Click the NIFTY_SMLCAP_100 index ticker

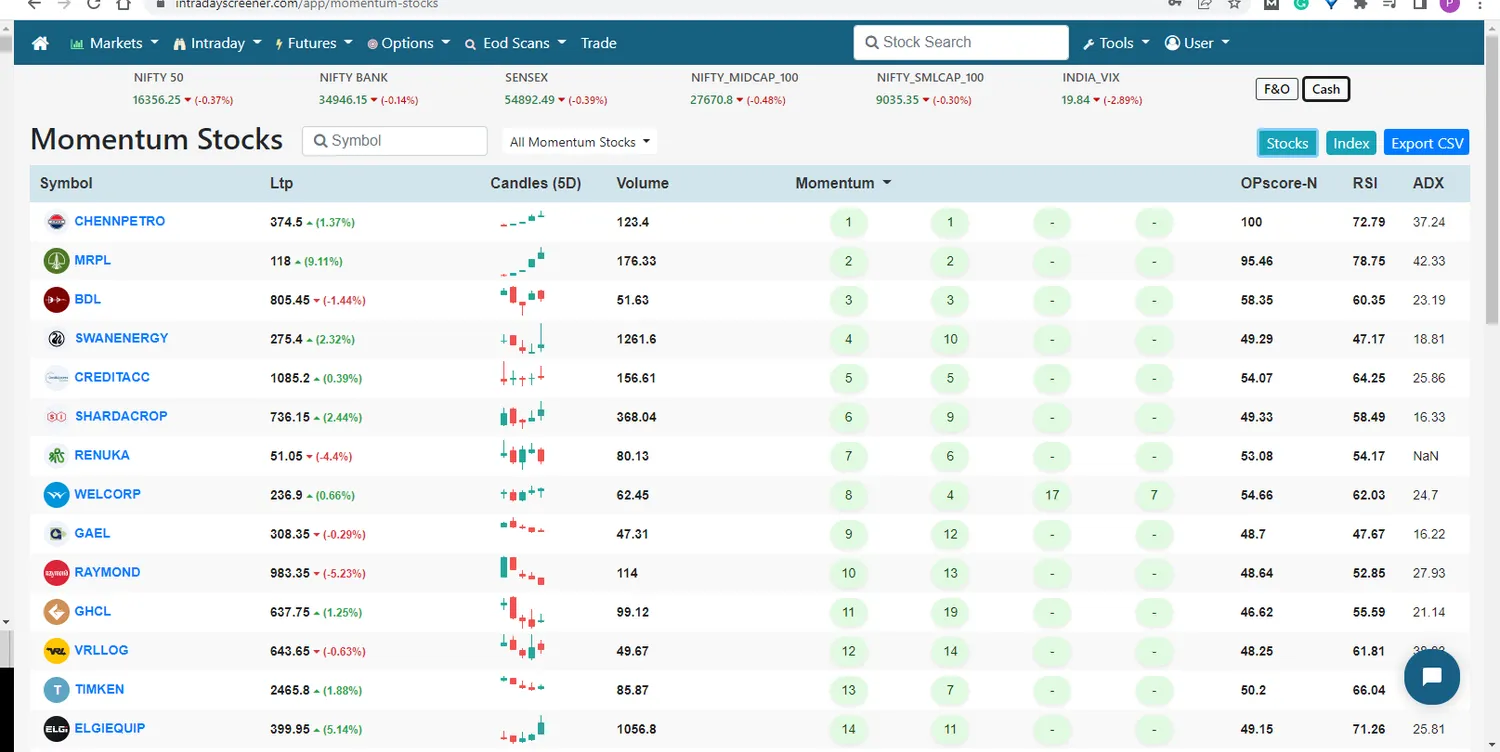pyautogui.click(x=930, y=88)
